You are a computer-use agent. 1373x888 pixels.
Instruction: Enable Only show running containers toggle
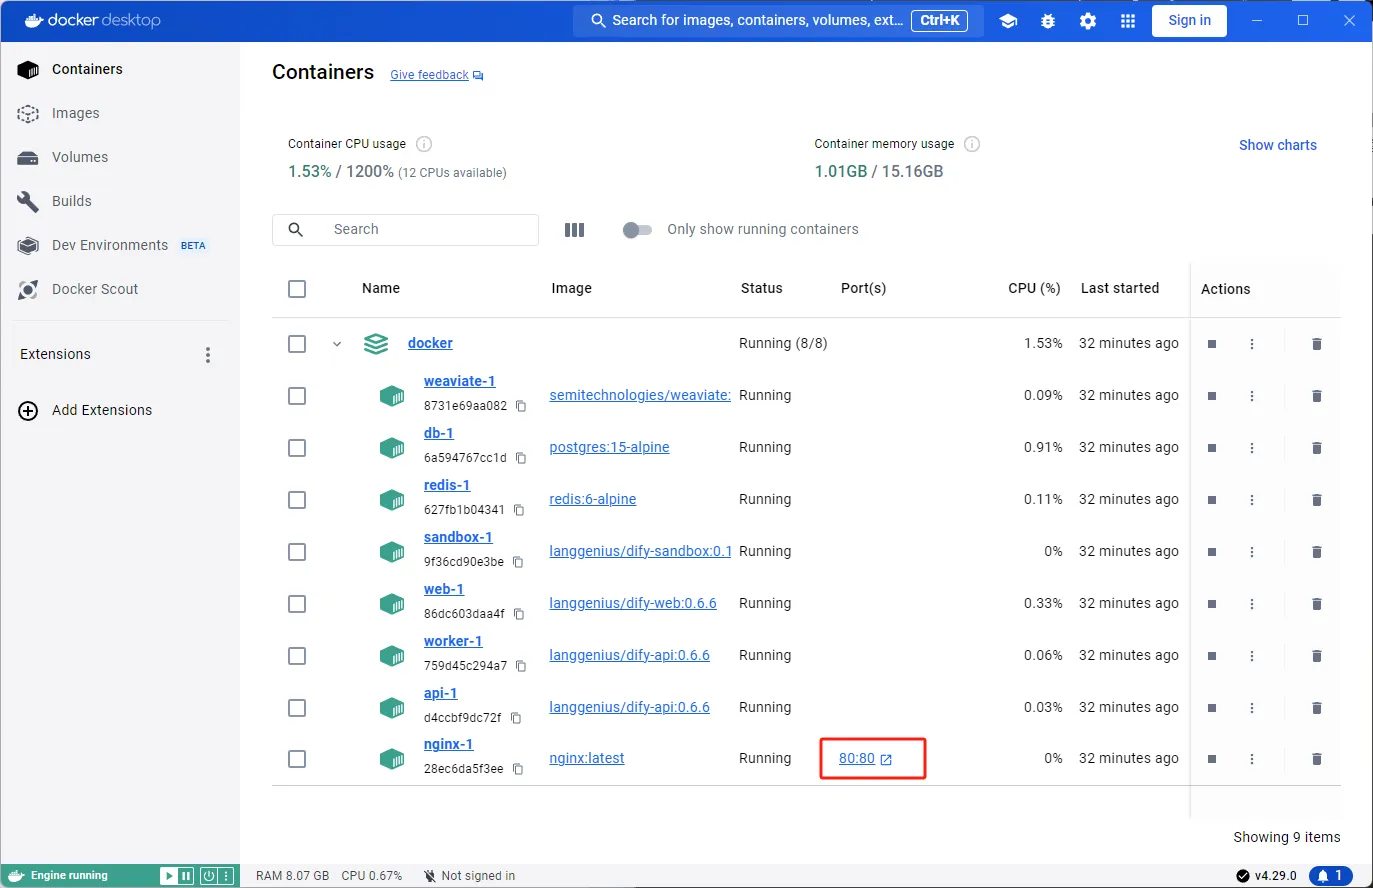coord(637,230)
